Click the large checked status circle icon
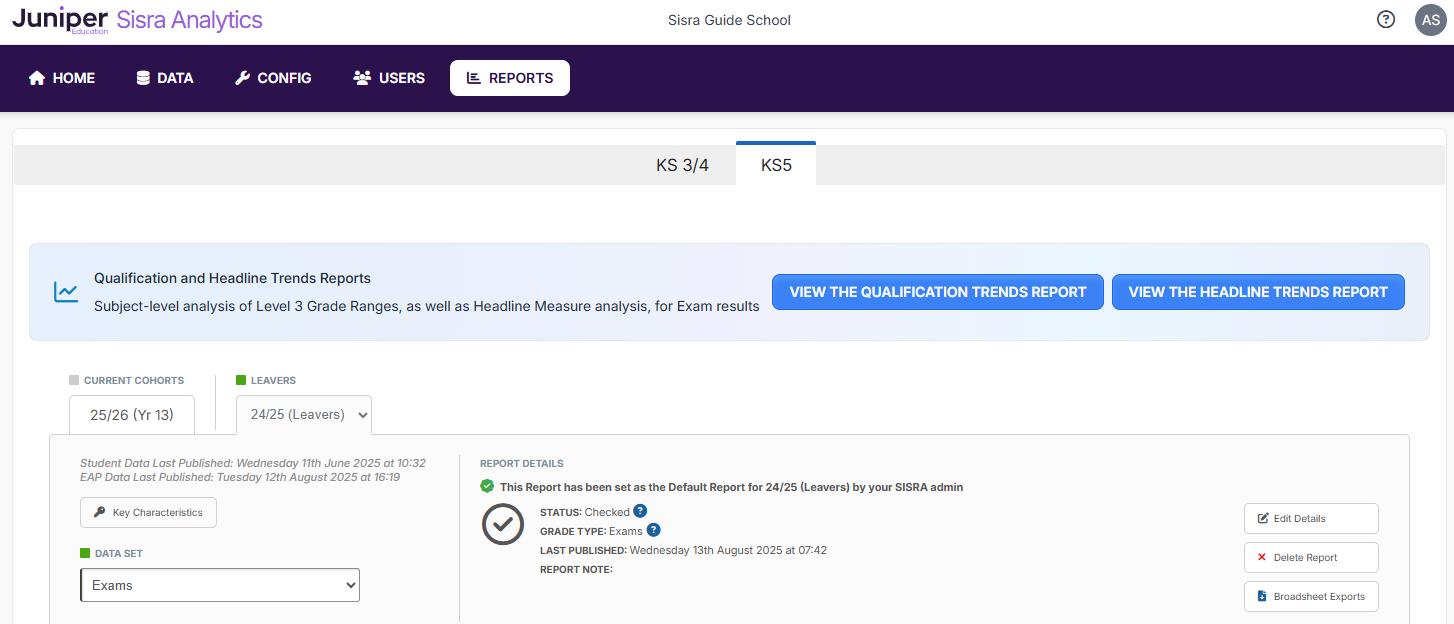This screenshot has width=1454, height=624. click(x=503, y=524)
